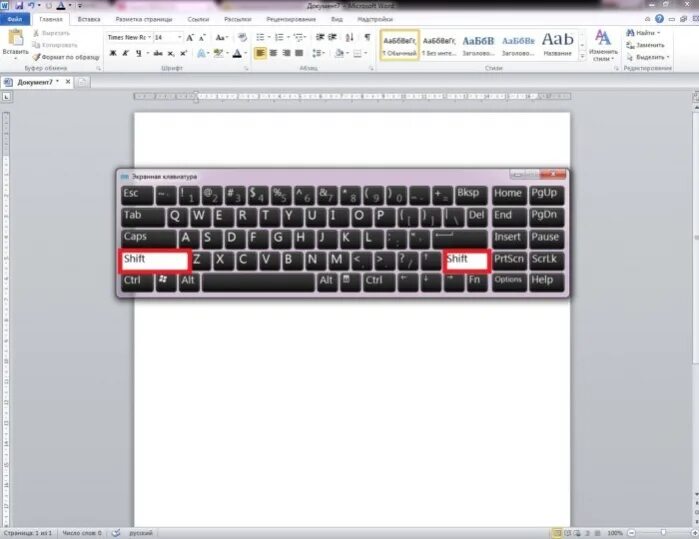Copy selection with Копировать

coord(55,45)
